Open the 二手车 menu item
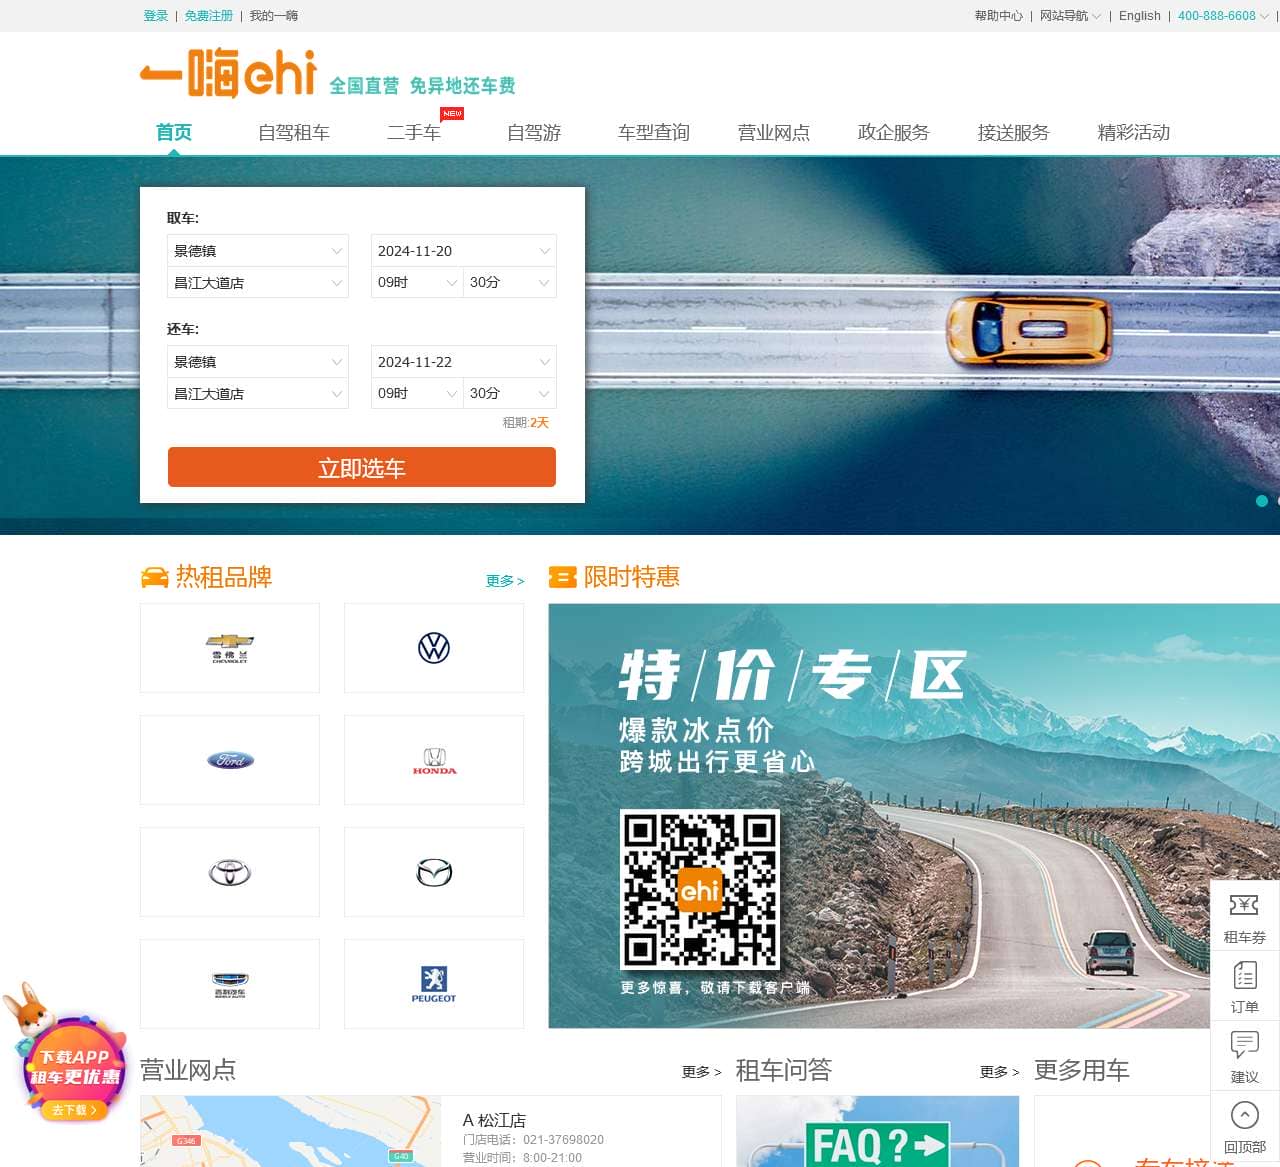1280x1167 pixels. coord(414,132)
